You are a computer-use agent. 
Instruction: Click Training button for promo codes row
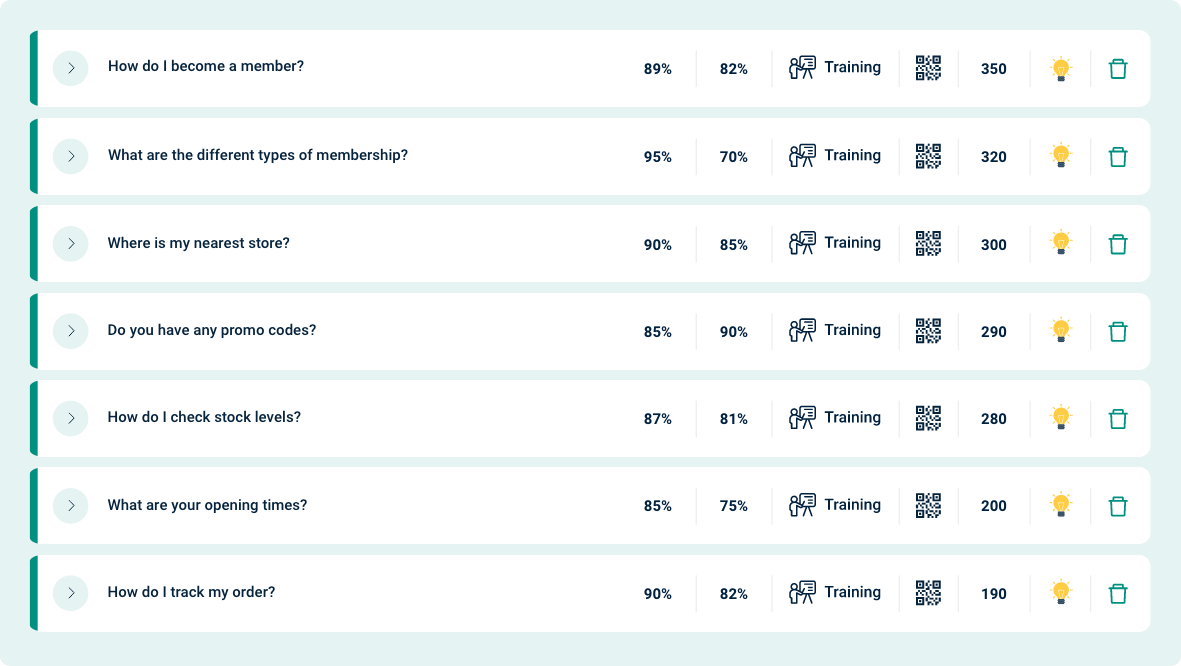point(835,330)
